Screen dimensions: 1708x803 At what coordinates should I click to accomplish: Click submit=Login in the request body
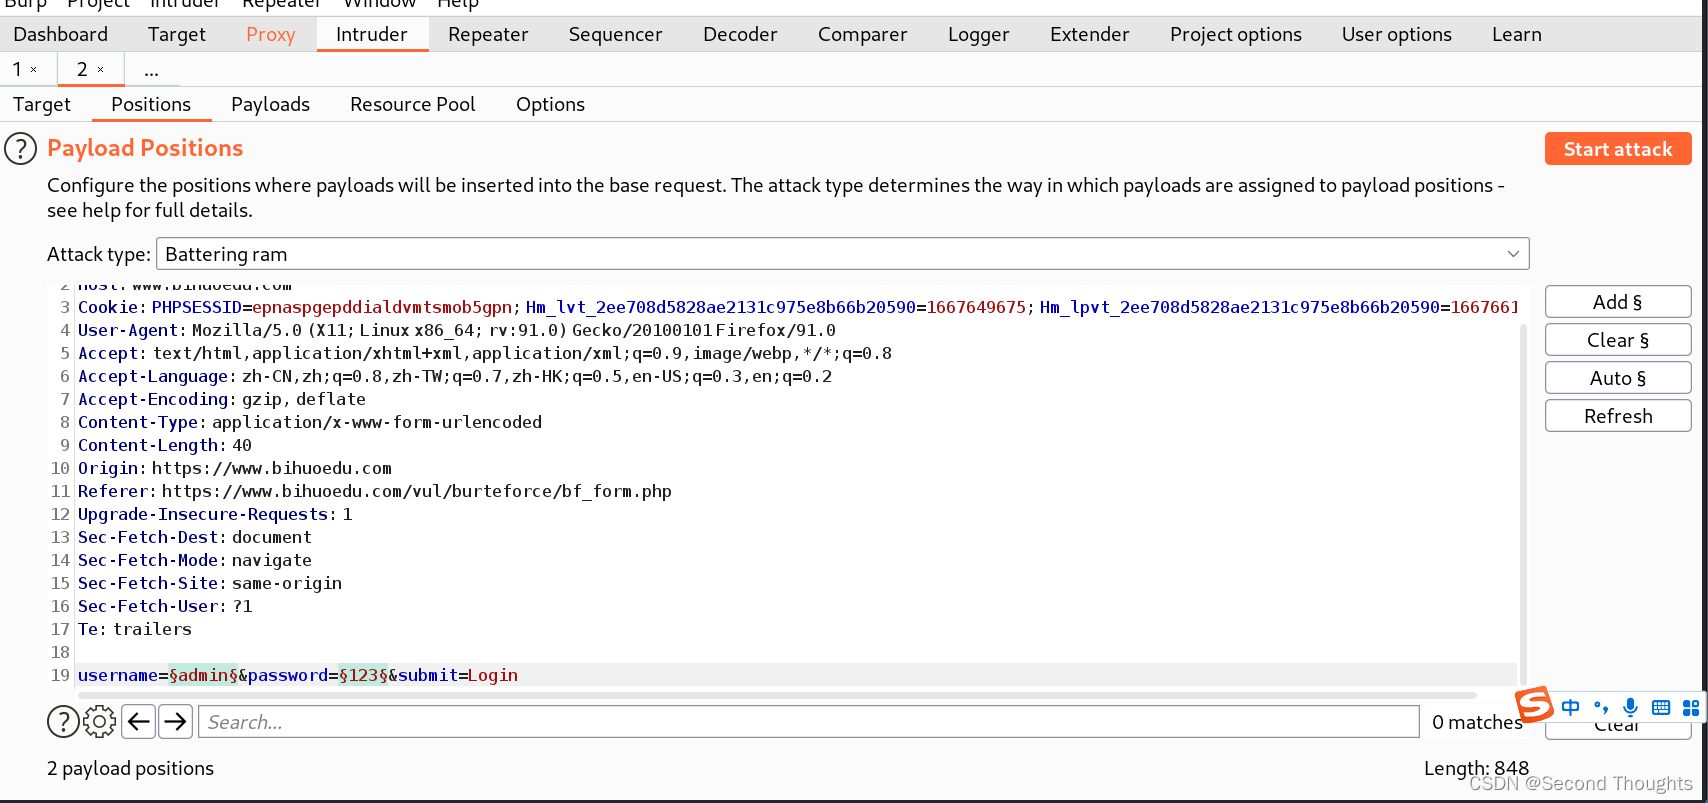(458, 675)
